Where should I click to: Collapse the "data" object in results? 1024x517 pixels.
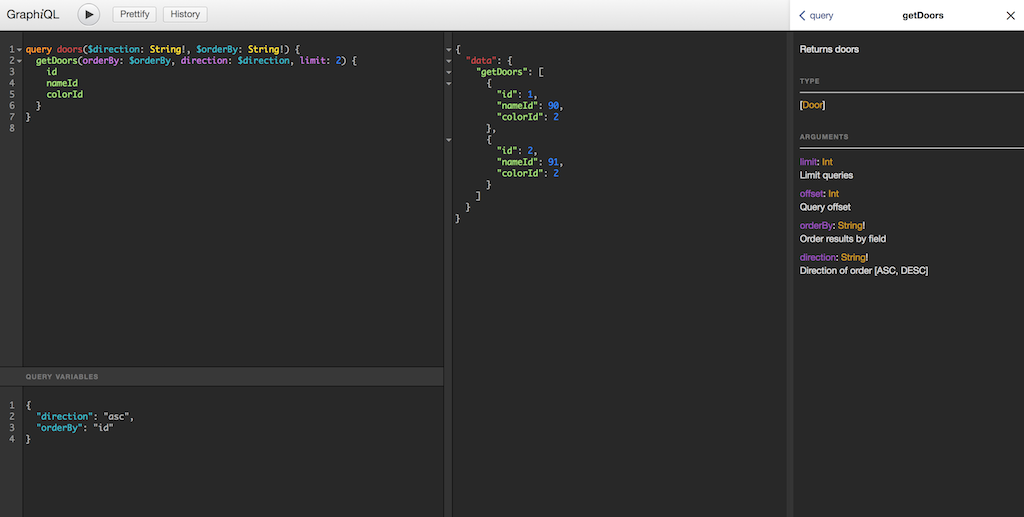448,61
